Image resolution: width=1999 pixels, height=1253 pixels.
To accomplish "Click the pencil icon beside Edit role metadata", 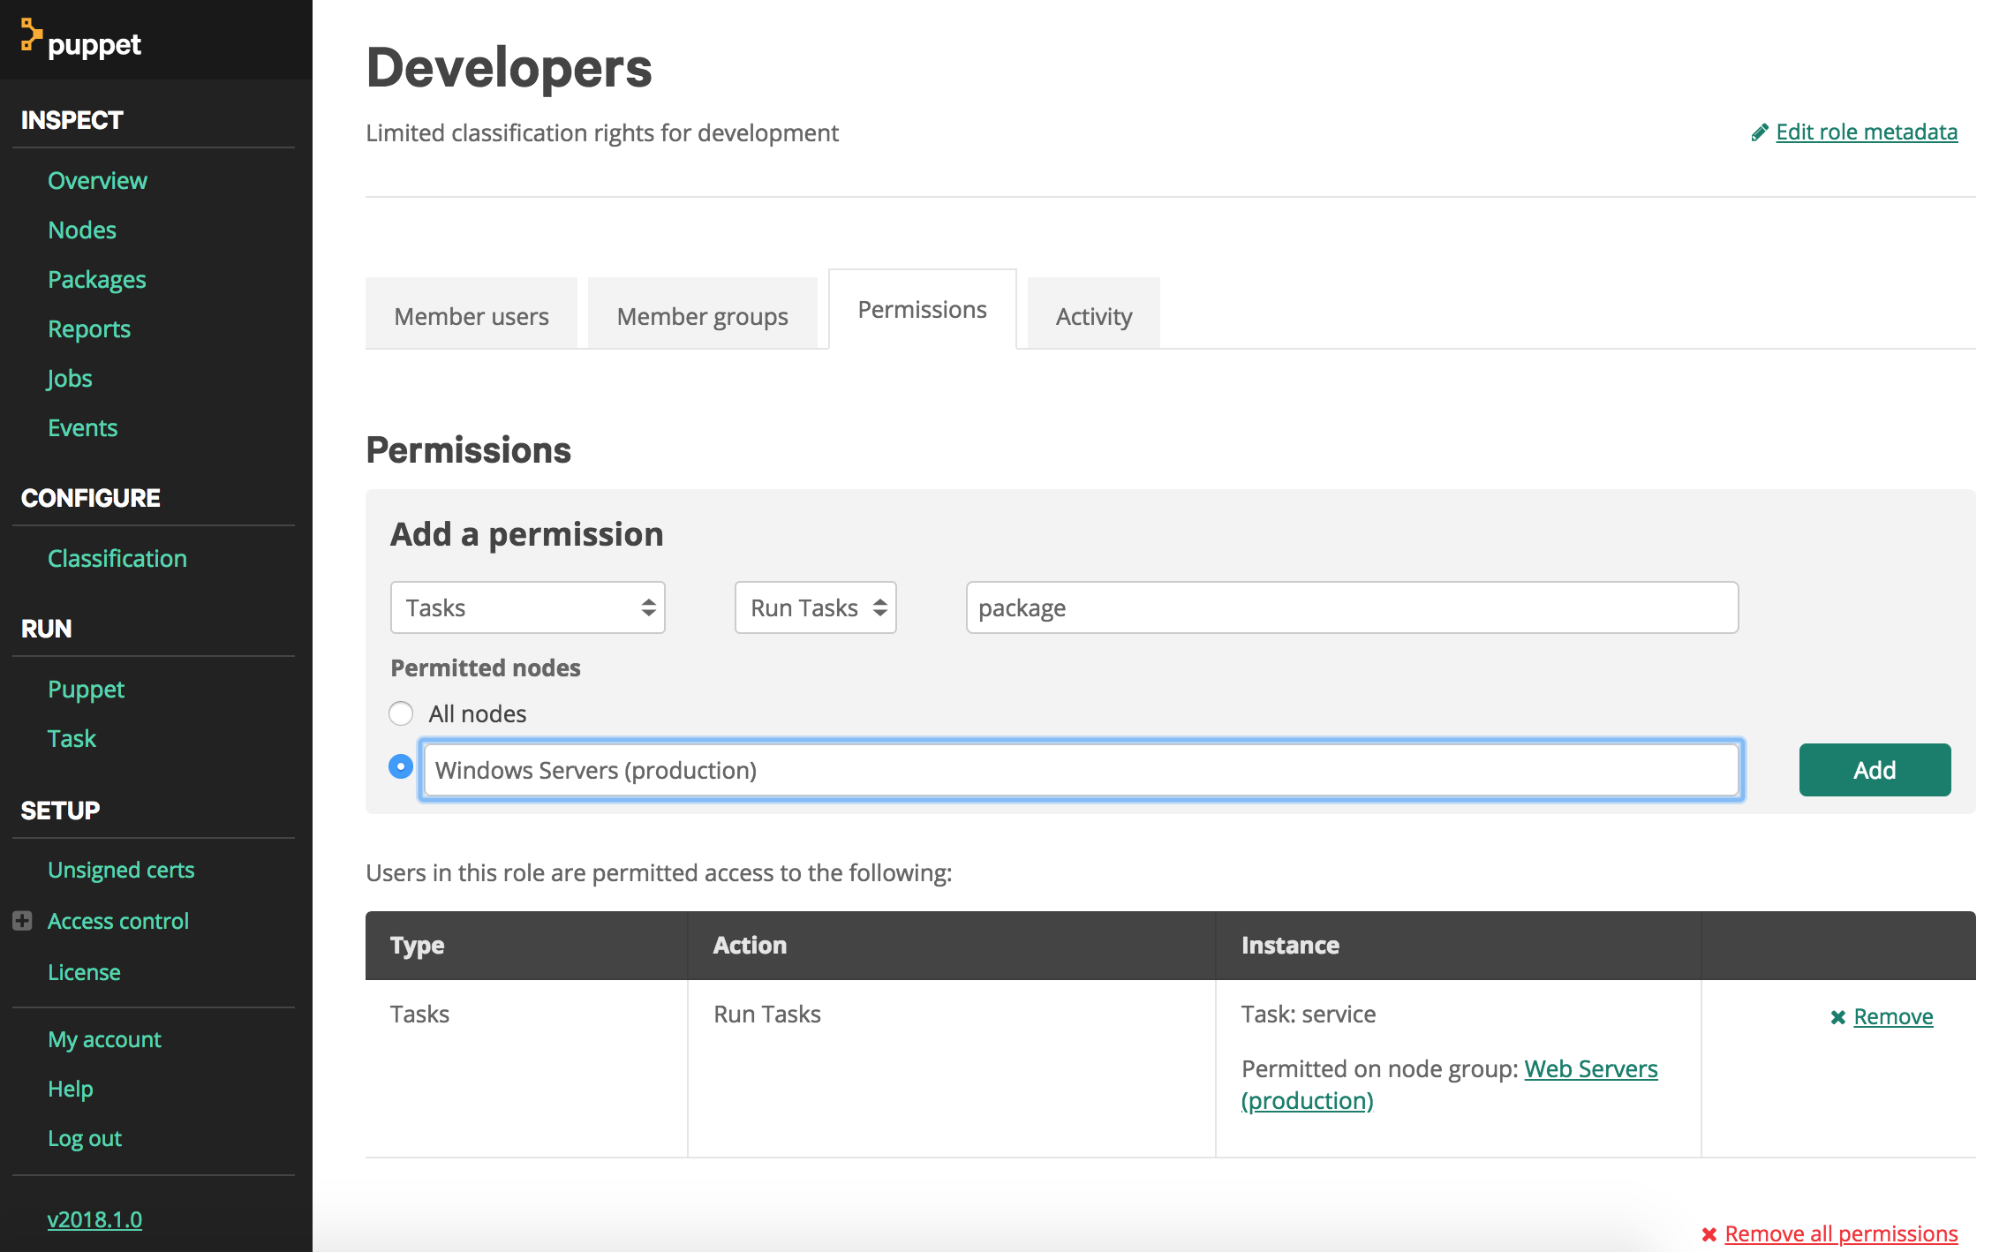I will click(x=1759, y=132).
